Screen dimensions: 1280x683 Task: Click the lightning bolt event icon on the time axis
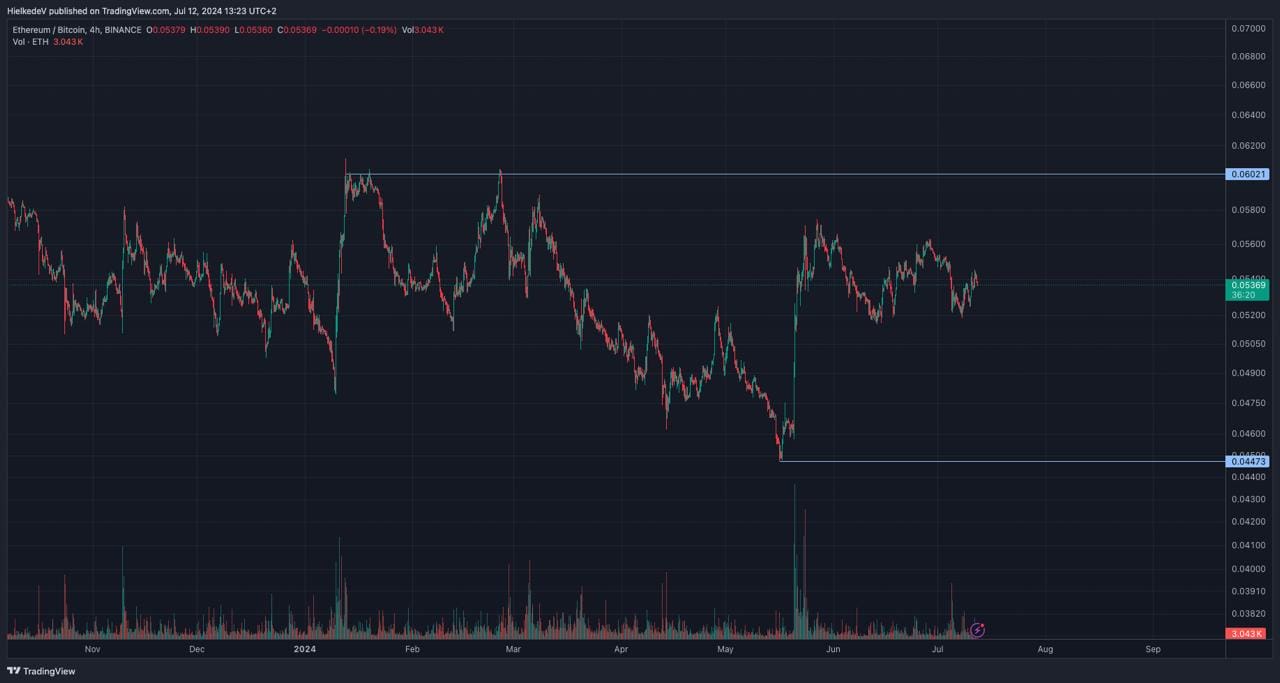[978, 630]
